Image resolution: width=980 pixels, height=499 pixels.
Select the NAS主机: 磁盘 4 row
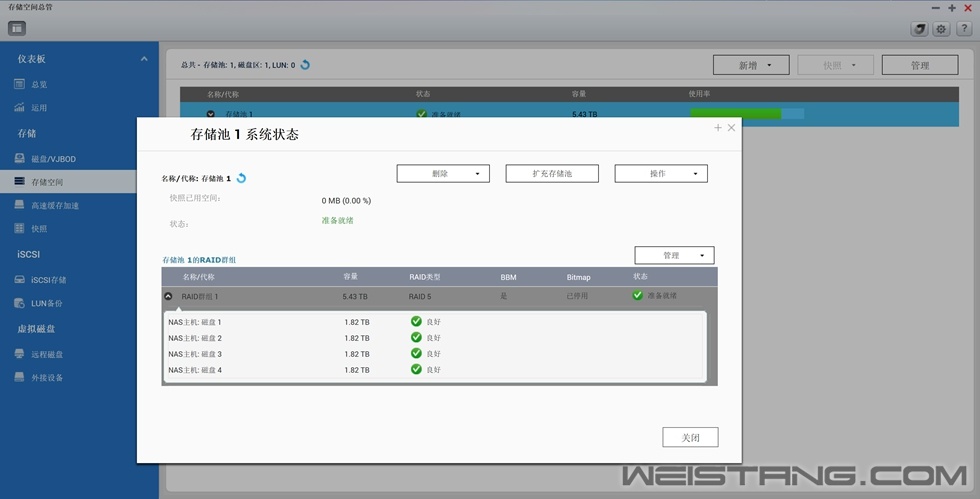(x=436, y=370)
